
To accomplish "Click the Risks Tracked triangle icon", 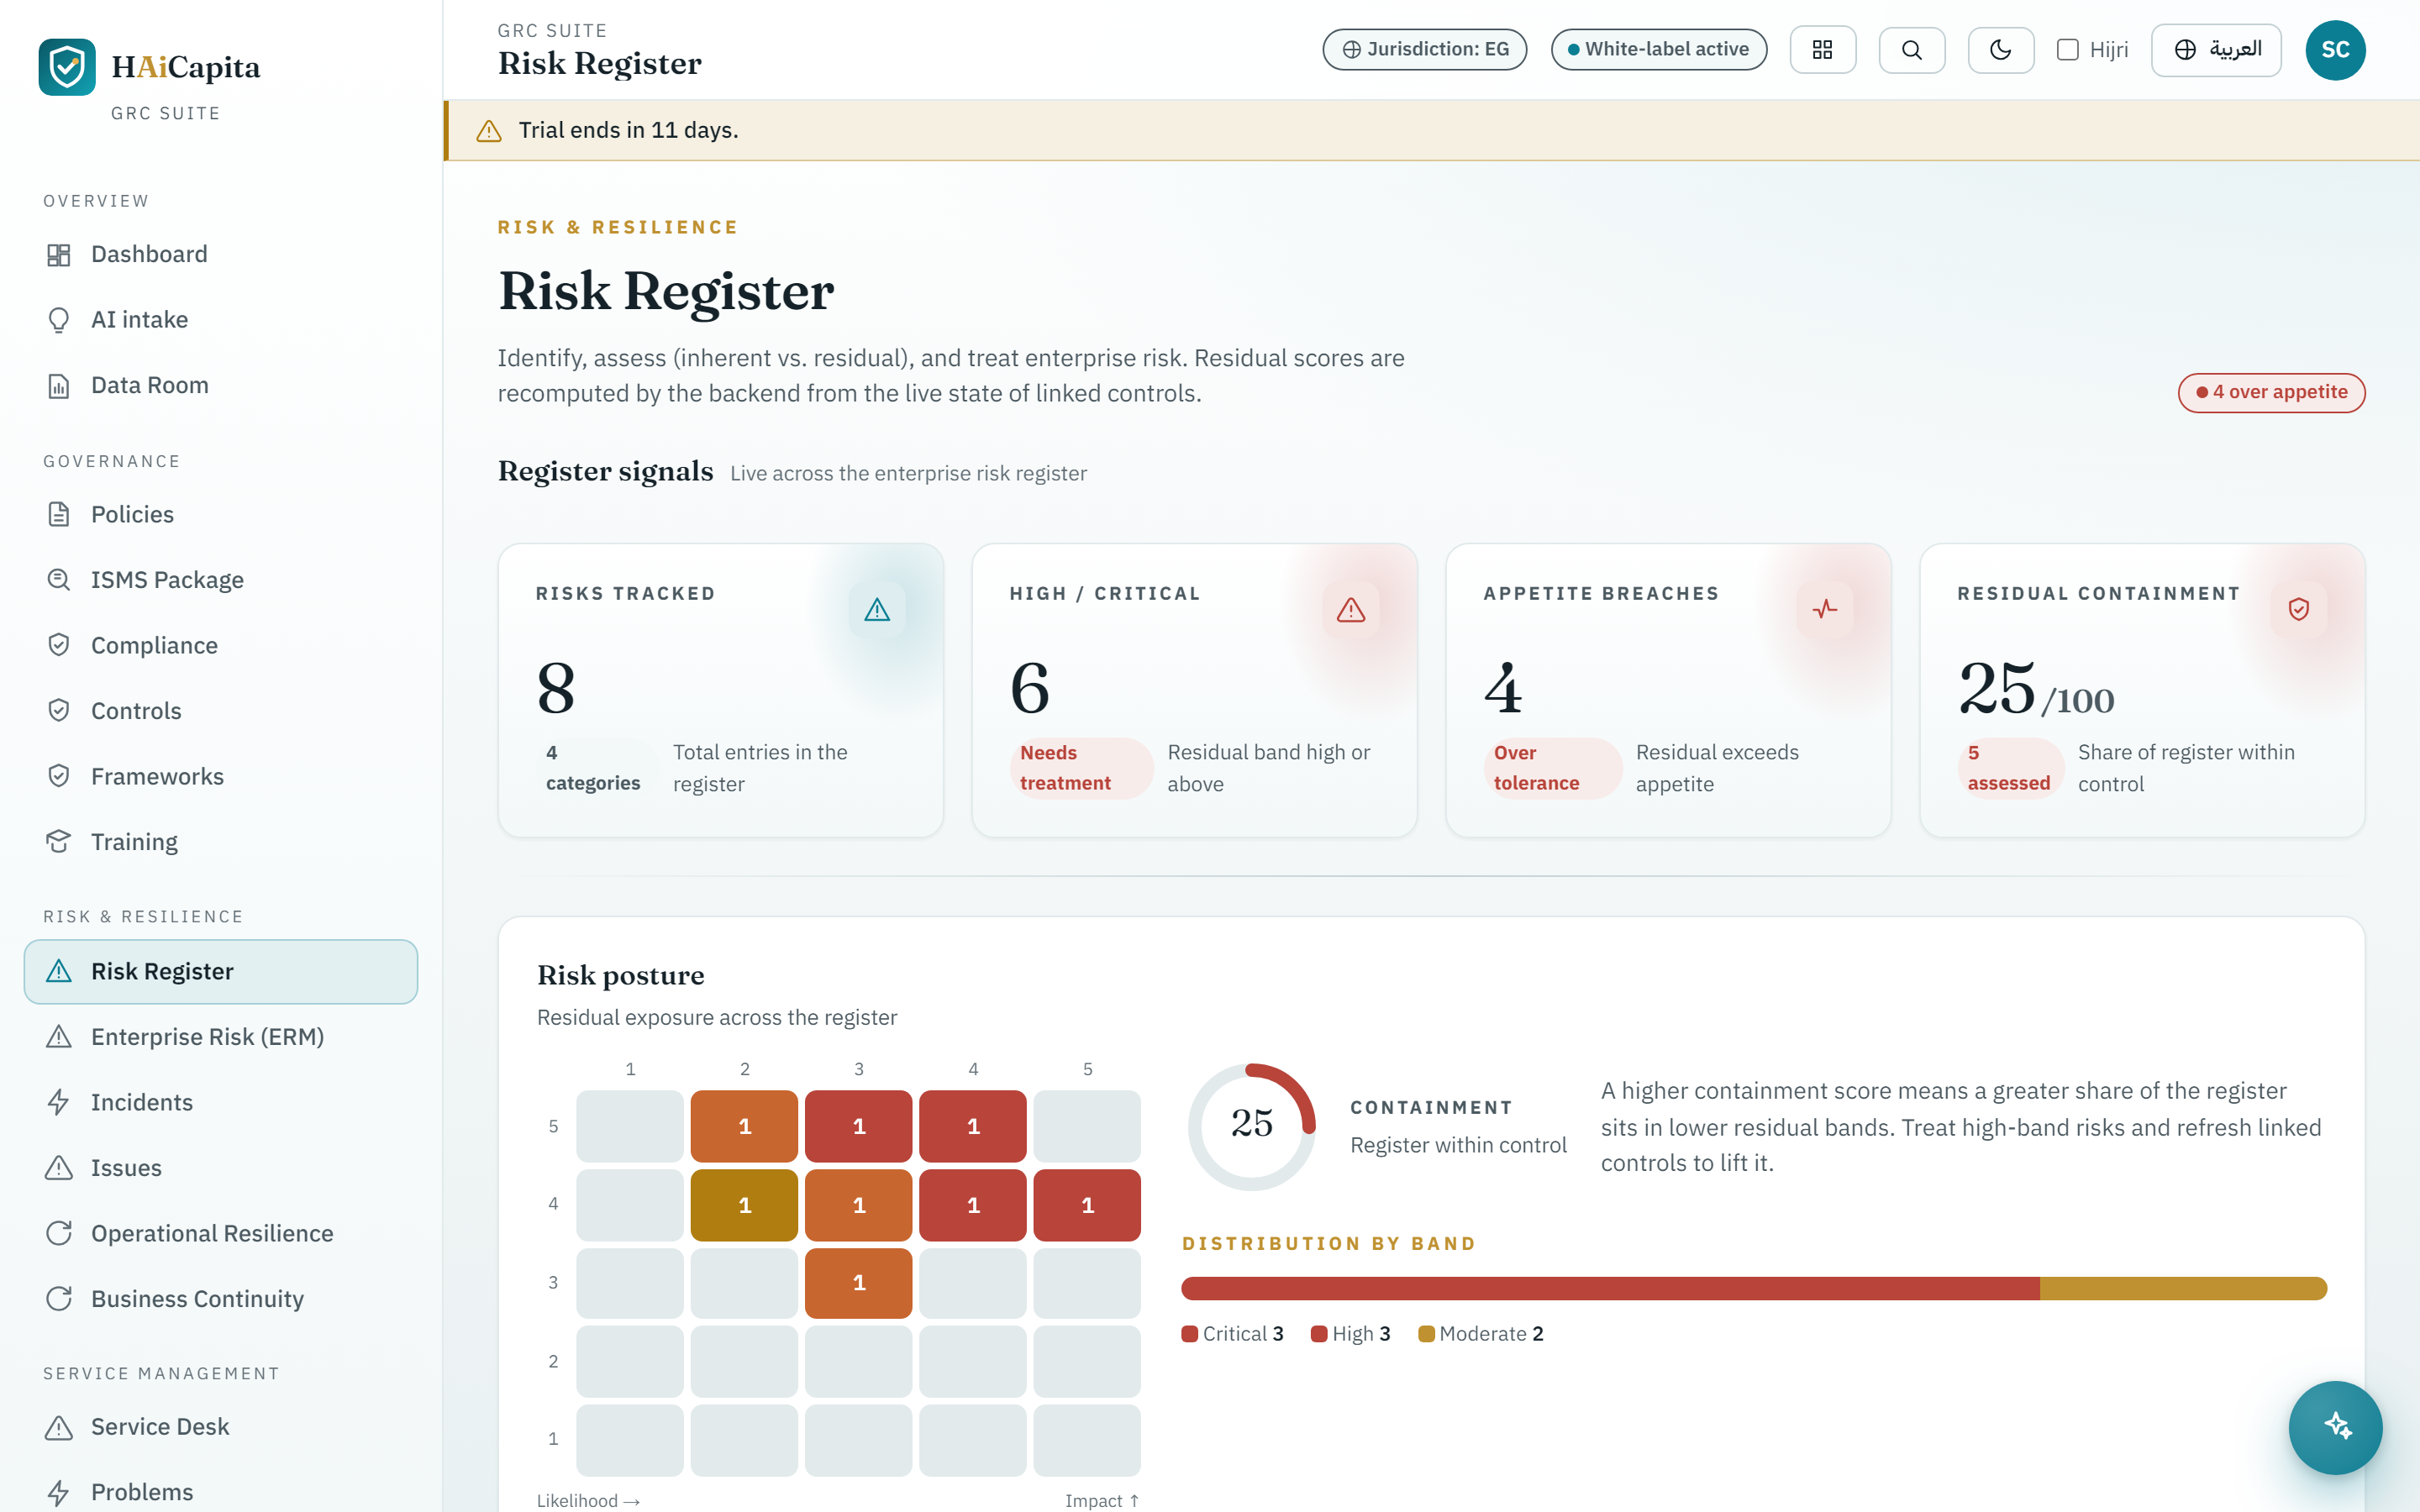I will click(877, 609).
